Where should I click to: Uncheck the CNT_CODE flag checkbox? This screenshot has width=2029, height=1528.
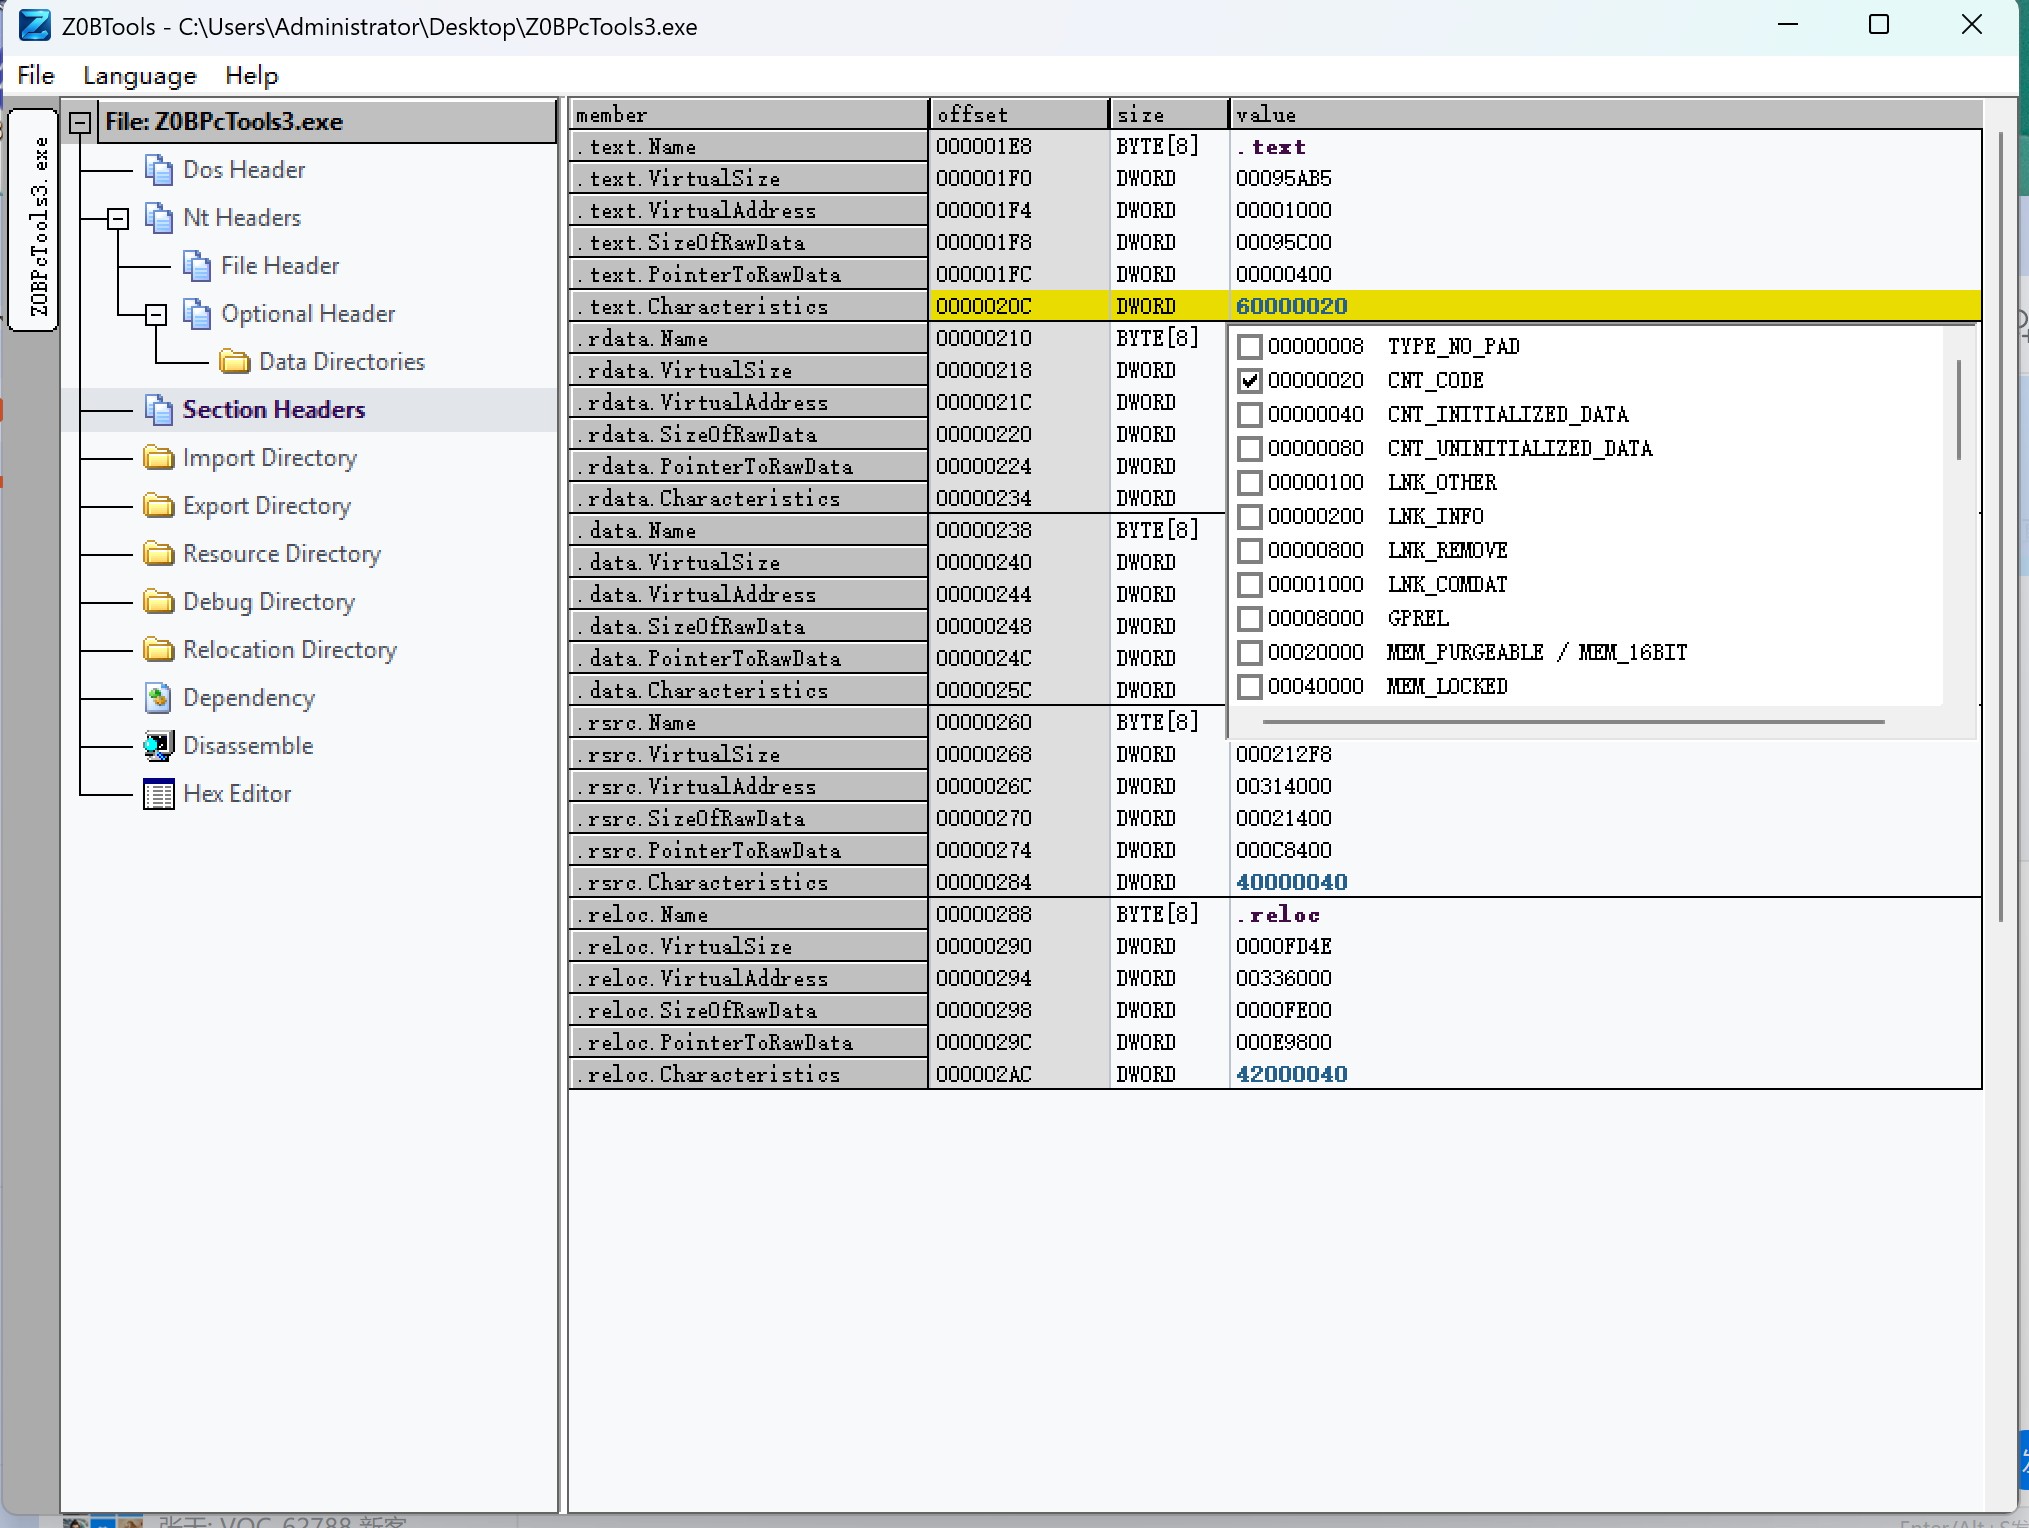pos(1250,381)
